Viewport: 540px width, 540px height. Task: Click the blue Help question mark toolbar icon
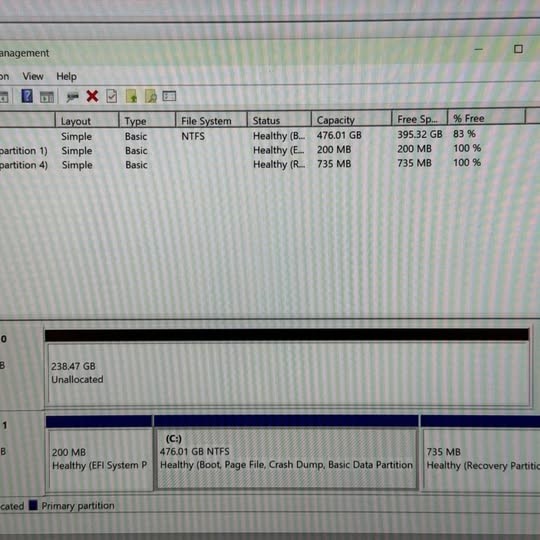tap(27, 96)
